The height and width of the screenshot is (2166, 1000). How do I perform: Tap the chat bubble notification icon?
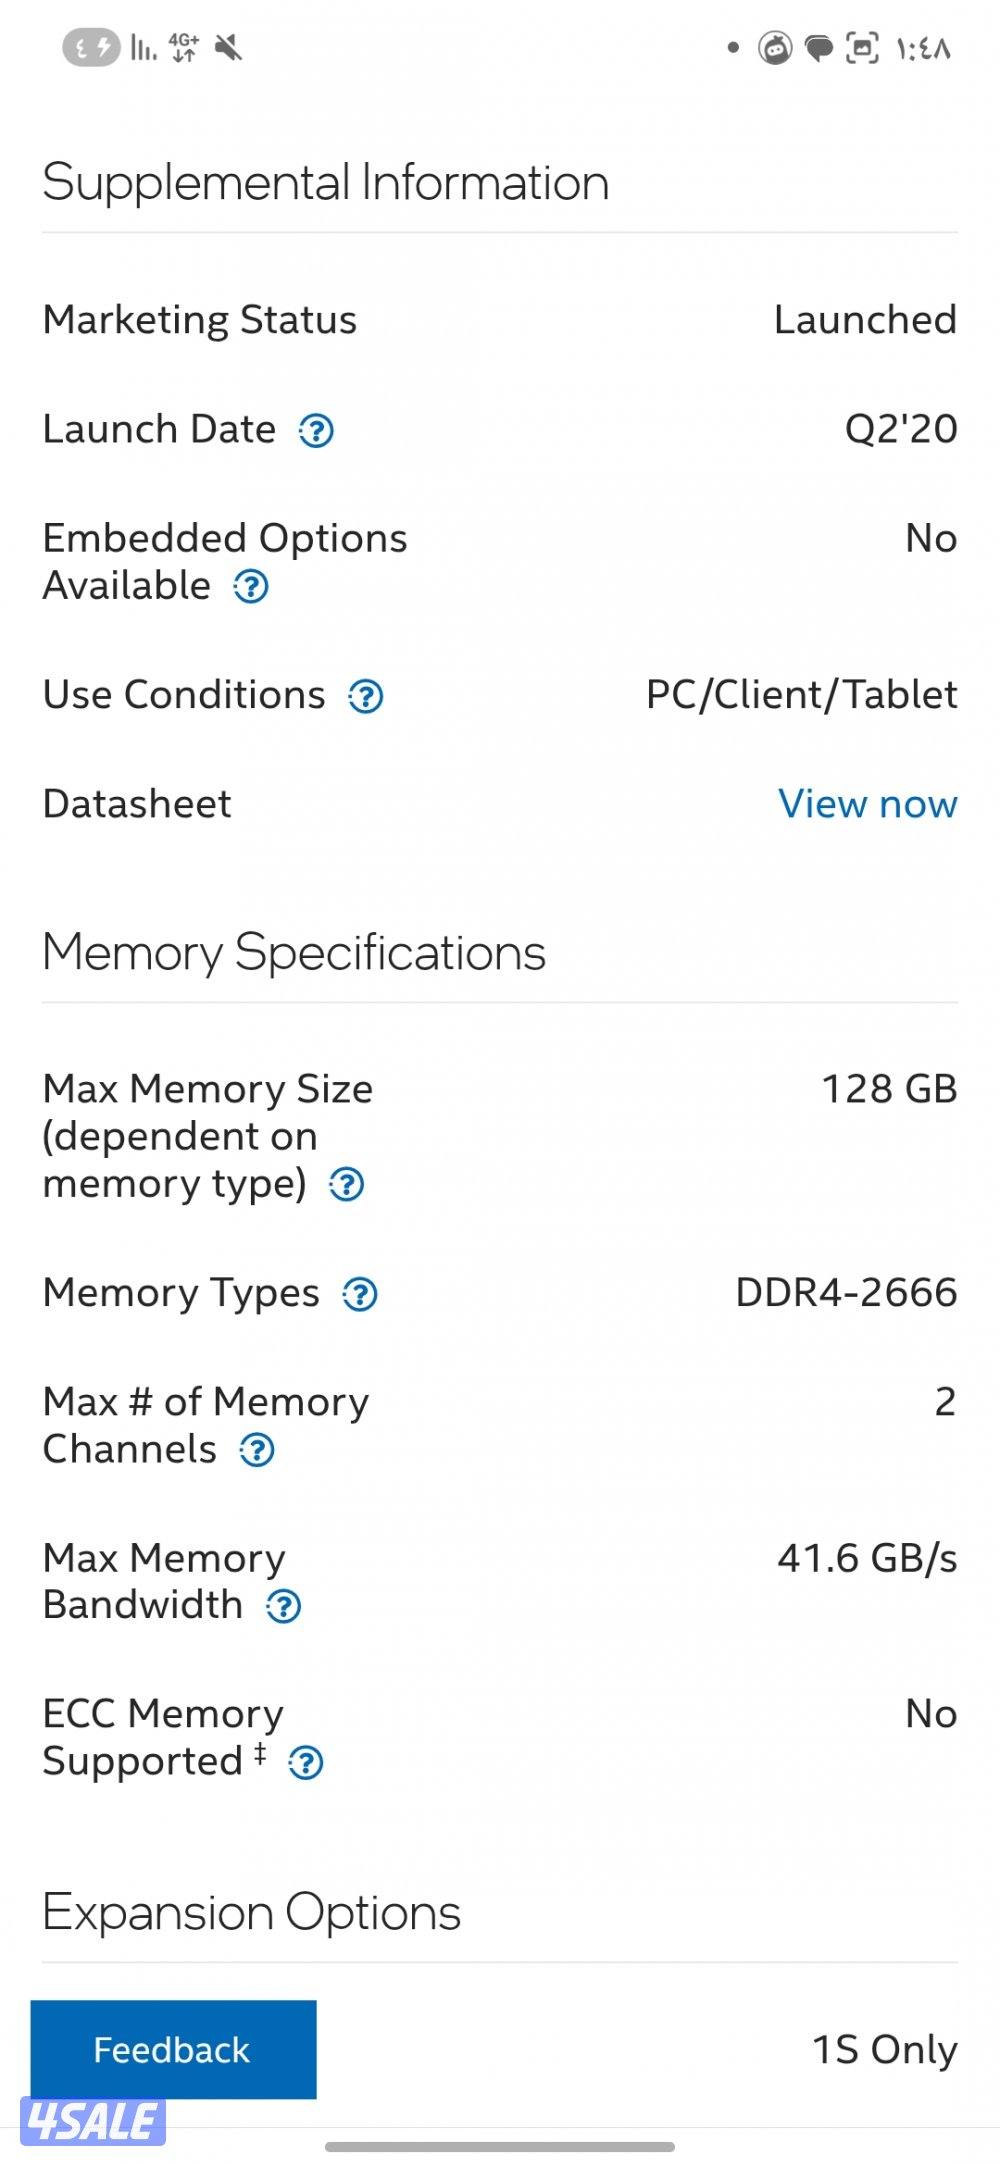pos(820,47)
